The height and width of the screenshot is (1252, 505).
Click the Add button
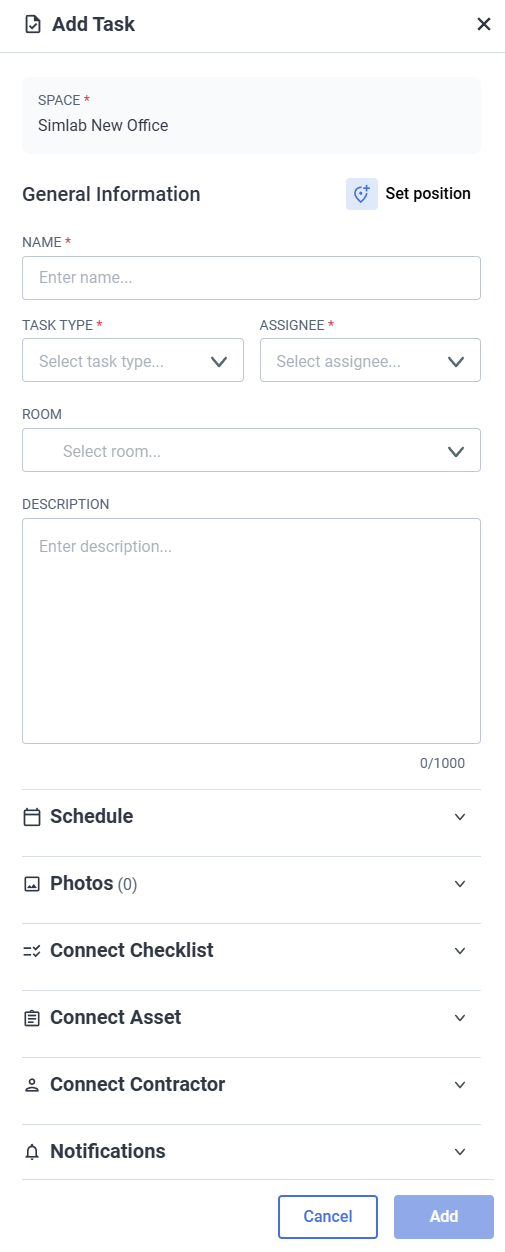pos(444,1217)
